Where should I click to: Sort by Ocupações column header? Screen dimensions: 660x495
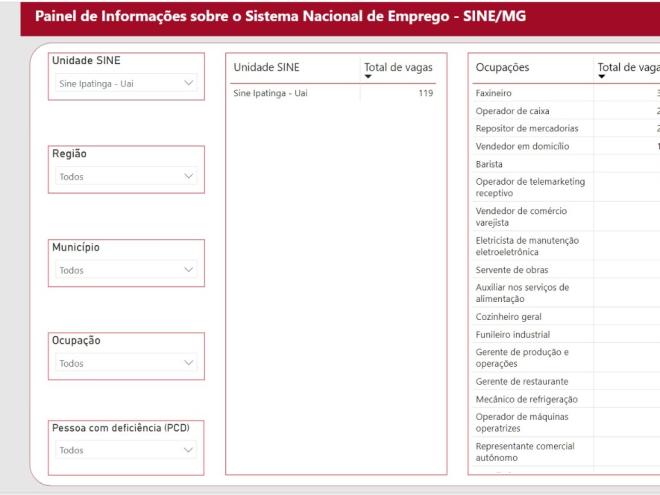click(x=503, y=67)
